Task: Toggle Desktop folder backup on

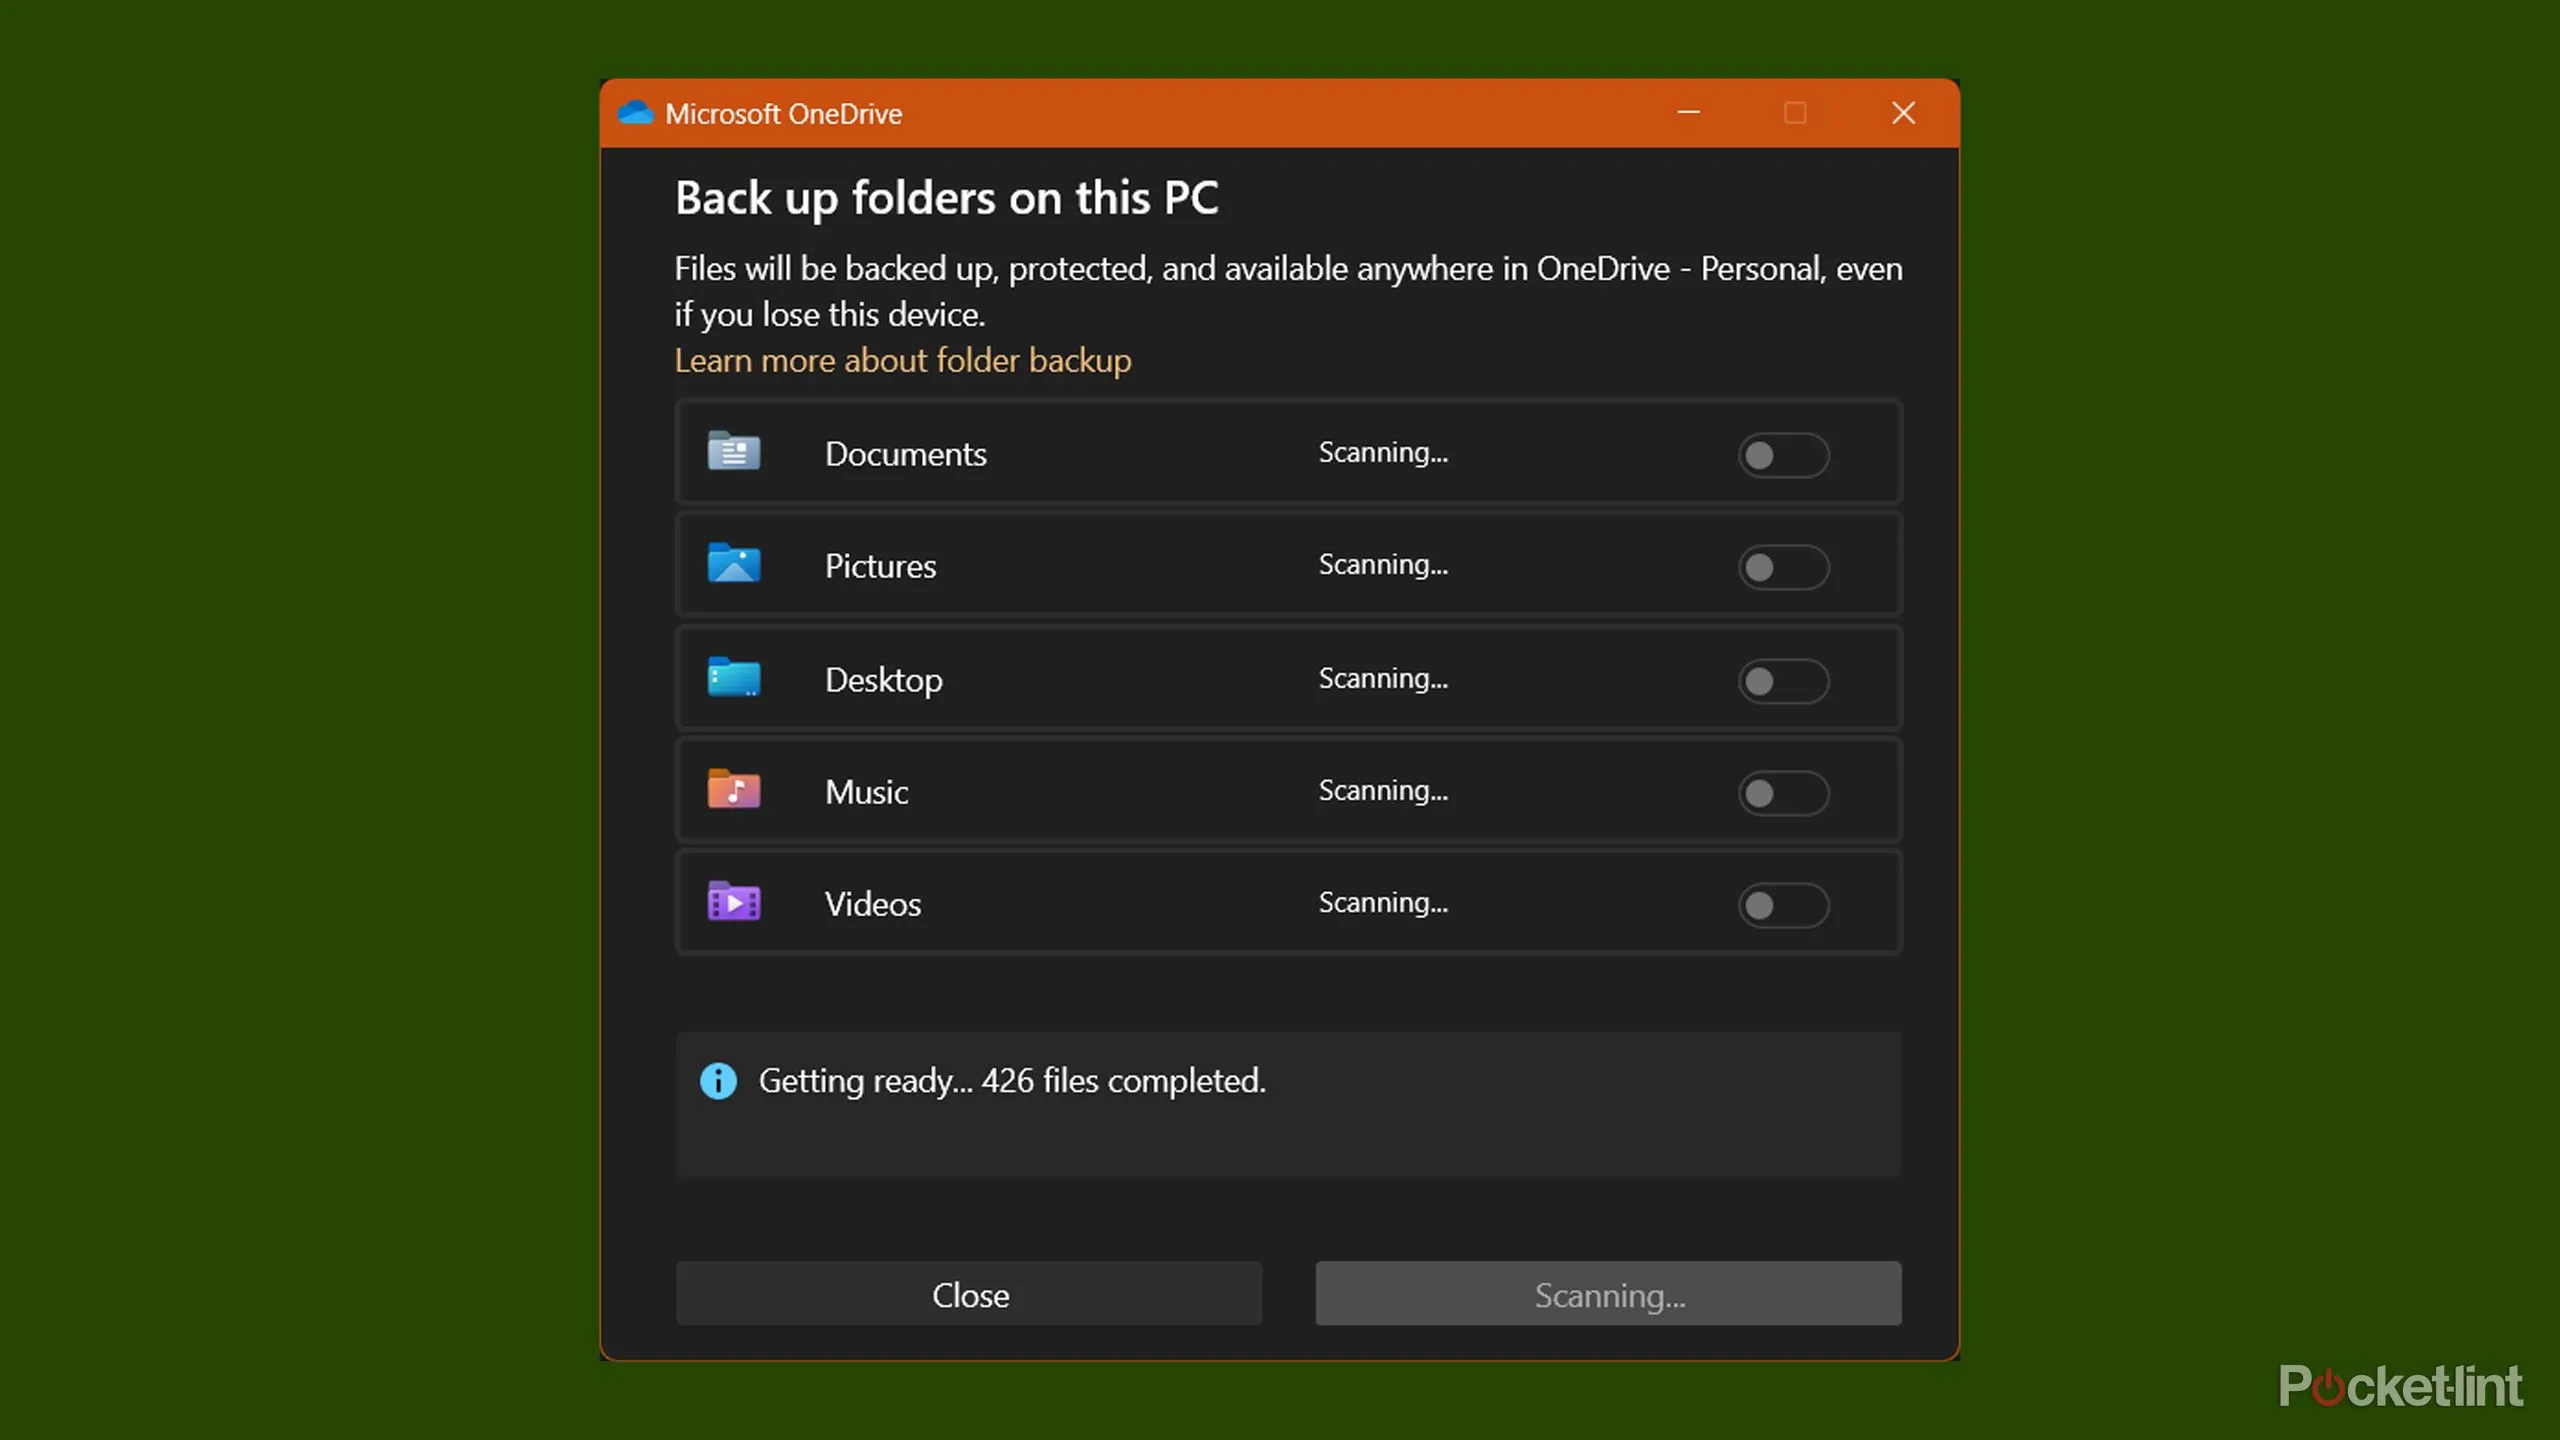Action: pyautogui.click(x=1783, y=682)
